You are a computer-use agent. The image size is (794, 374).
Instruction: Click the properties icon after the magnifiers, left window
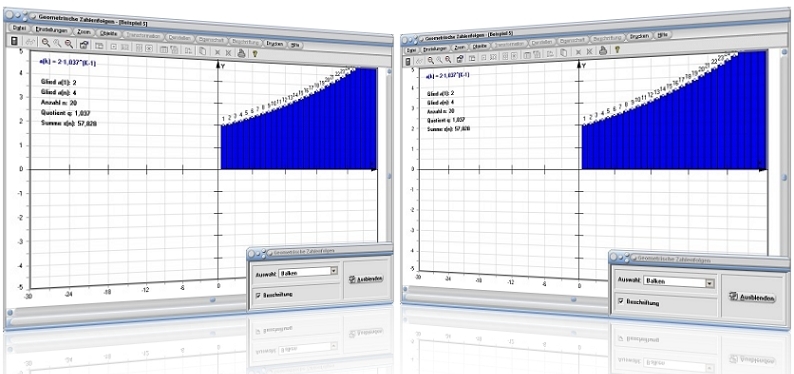pos(84,44)
